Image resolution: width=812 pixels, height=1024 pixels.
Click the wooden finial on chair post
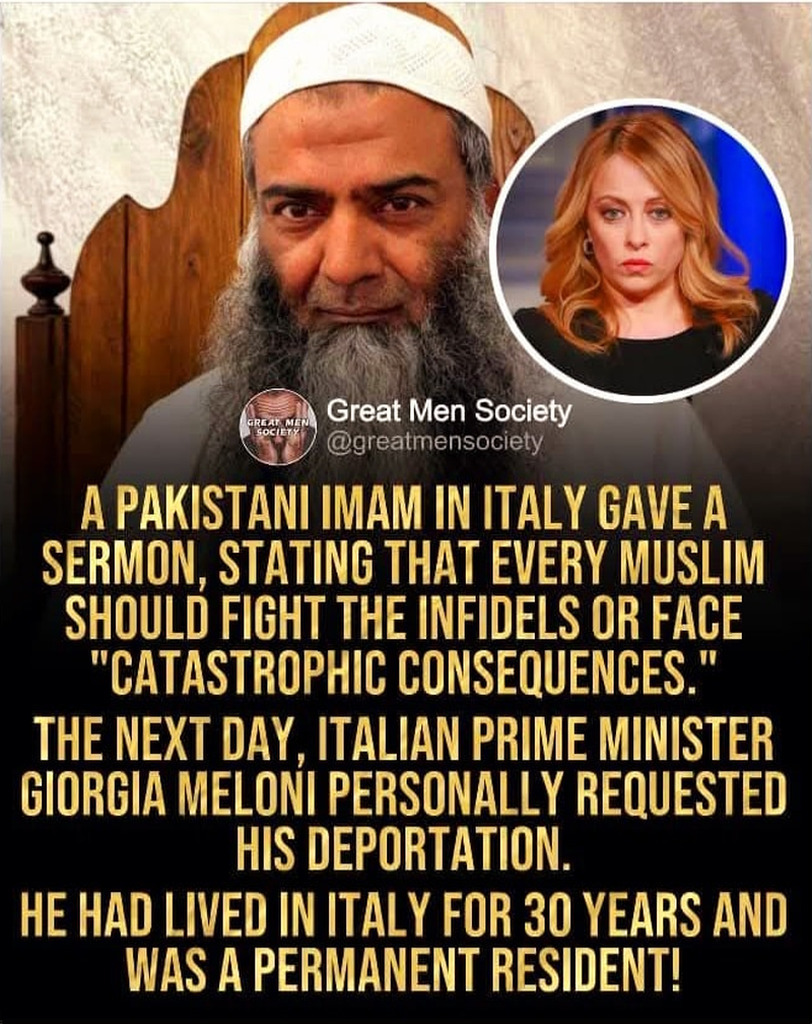pos(45,274)
